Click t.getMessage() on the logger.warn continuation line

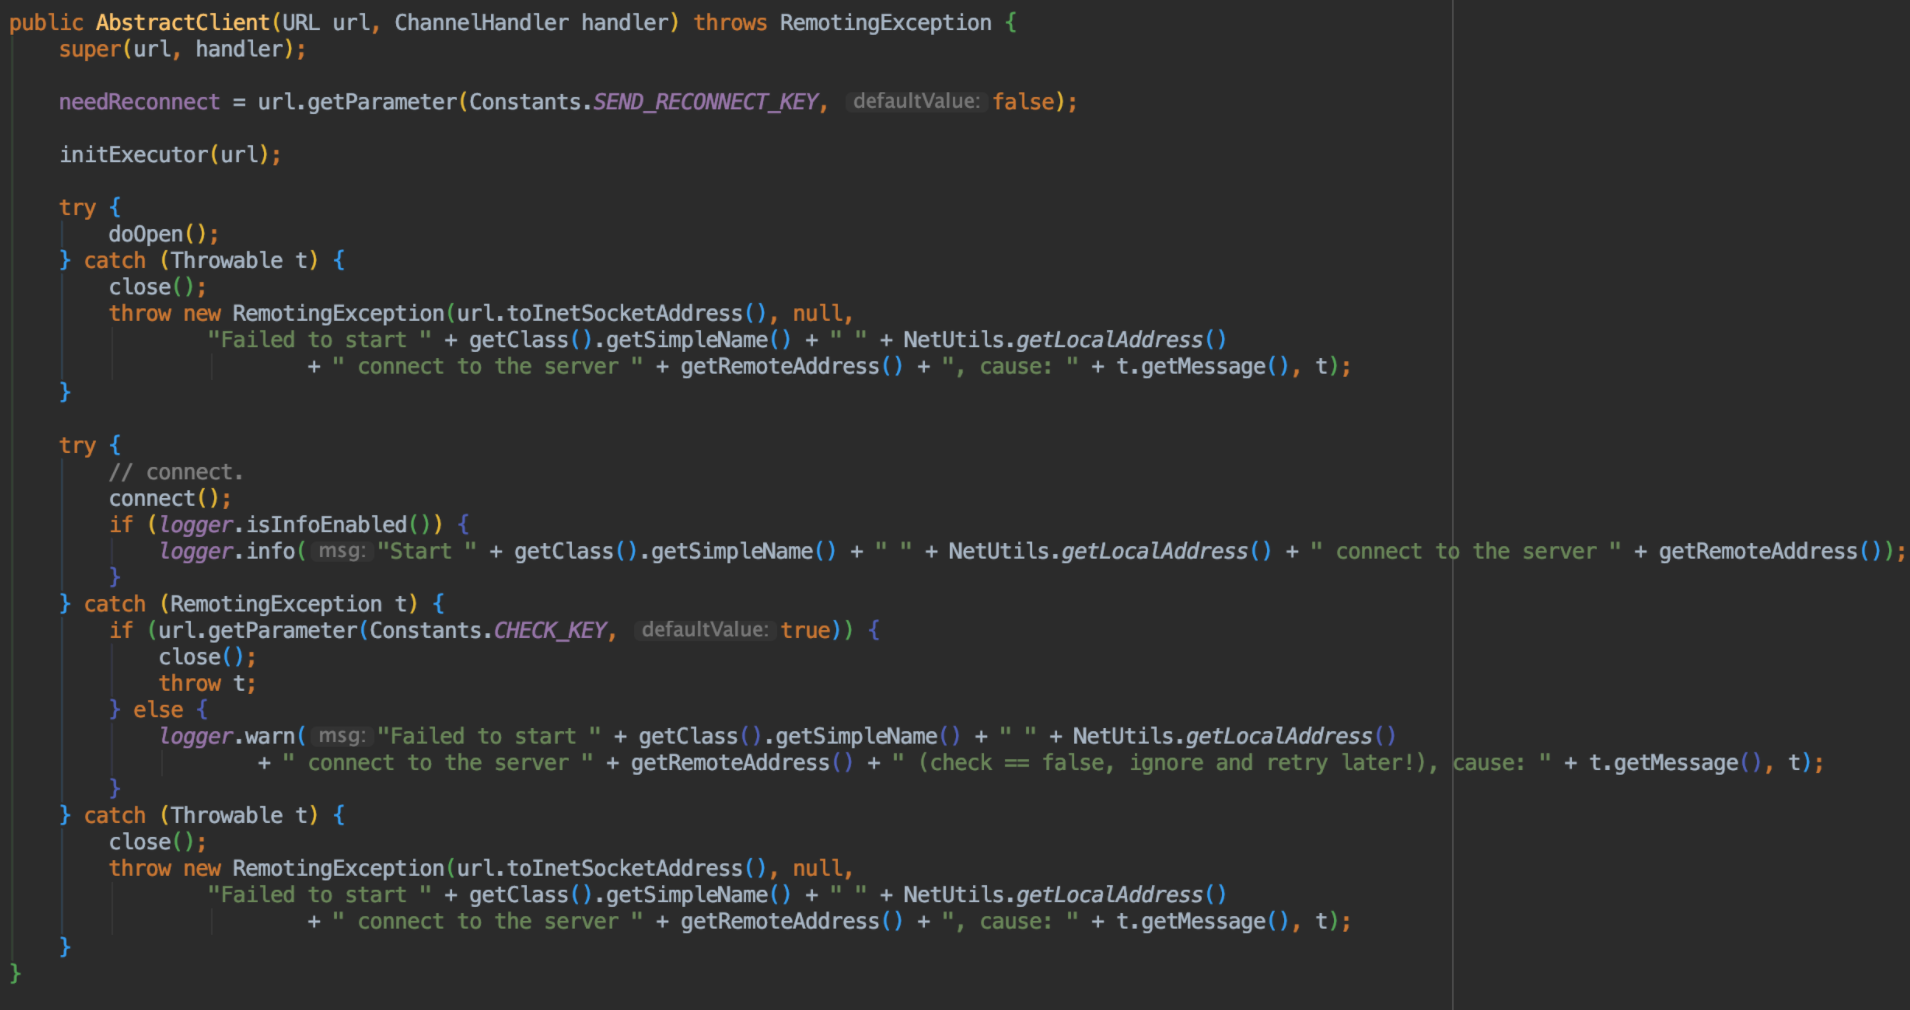(1676, 763)
